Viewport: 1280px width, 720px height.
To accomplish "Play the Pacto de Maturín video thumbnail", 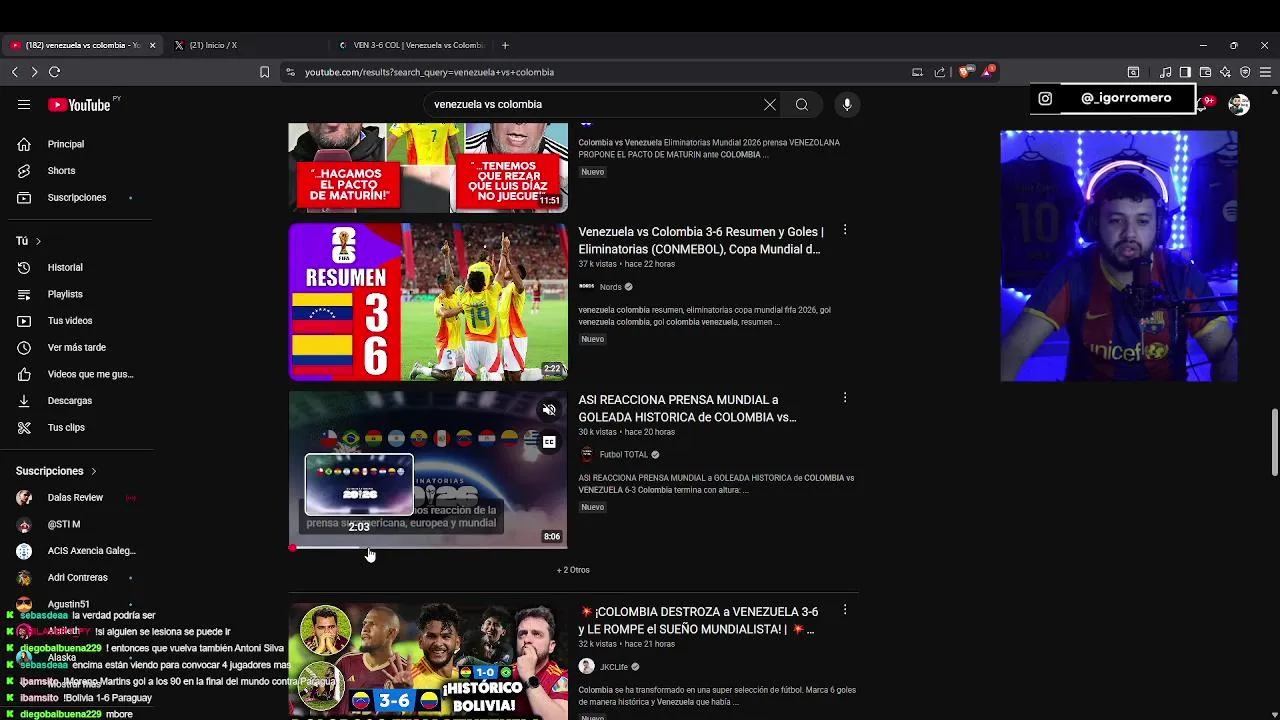I will [x=428, y=167].
